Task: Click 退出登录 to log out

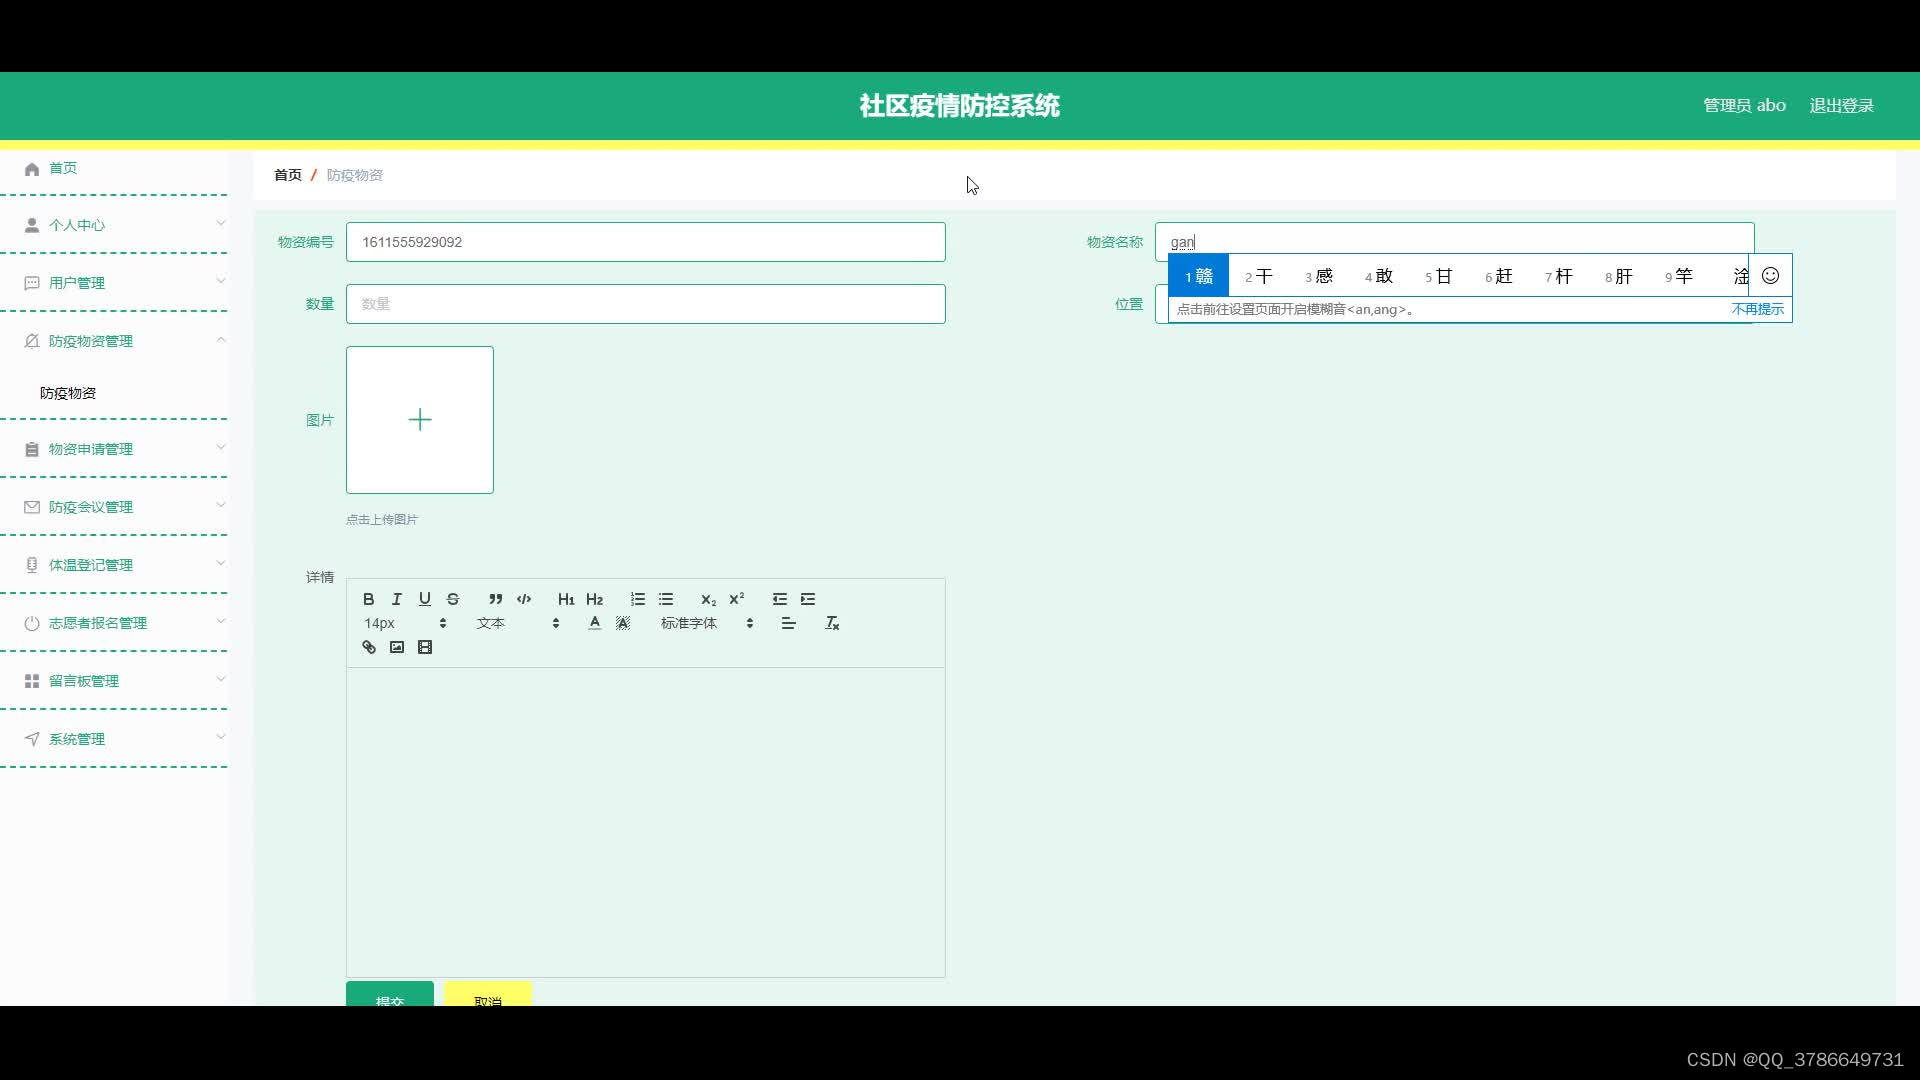Action: [x=1841, y=106]
